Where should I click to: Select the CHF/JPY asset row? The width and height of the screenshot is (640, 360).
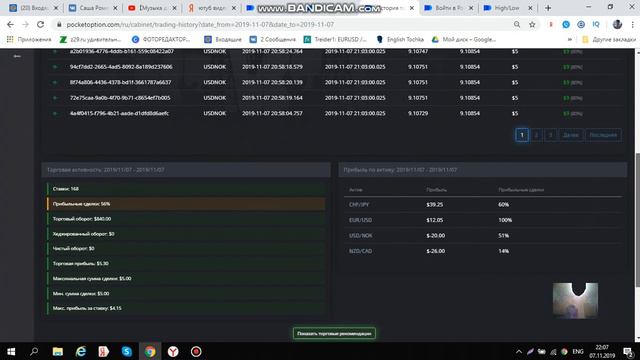[483, 204]
